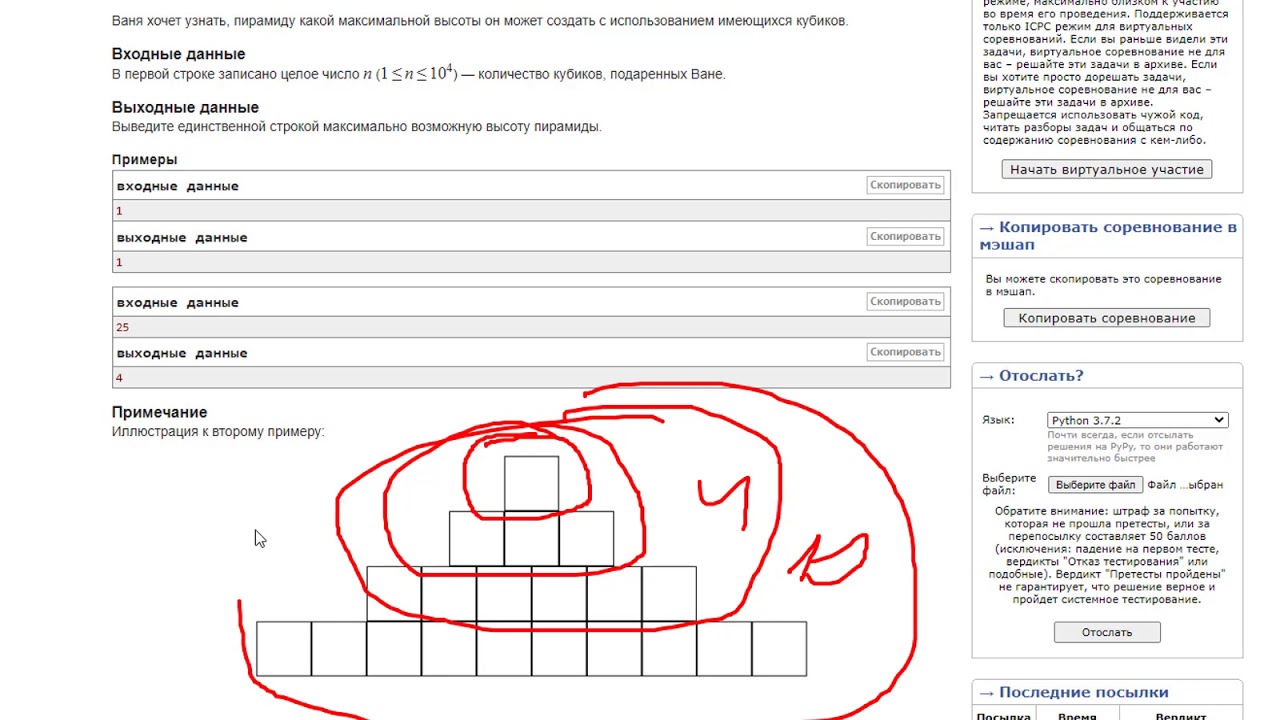Click the mashup copy description text
The image size is (1280, 720).
[x=1103, y=285]
